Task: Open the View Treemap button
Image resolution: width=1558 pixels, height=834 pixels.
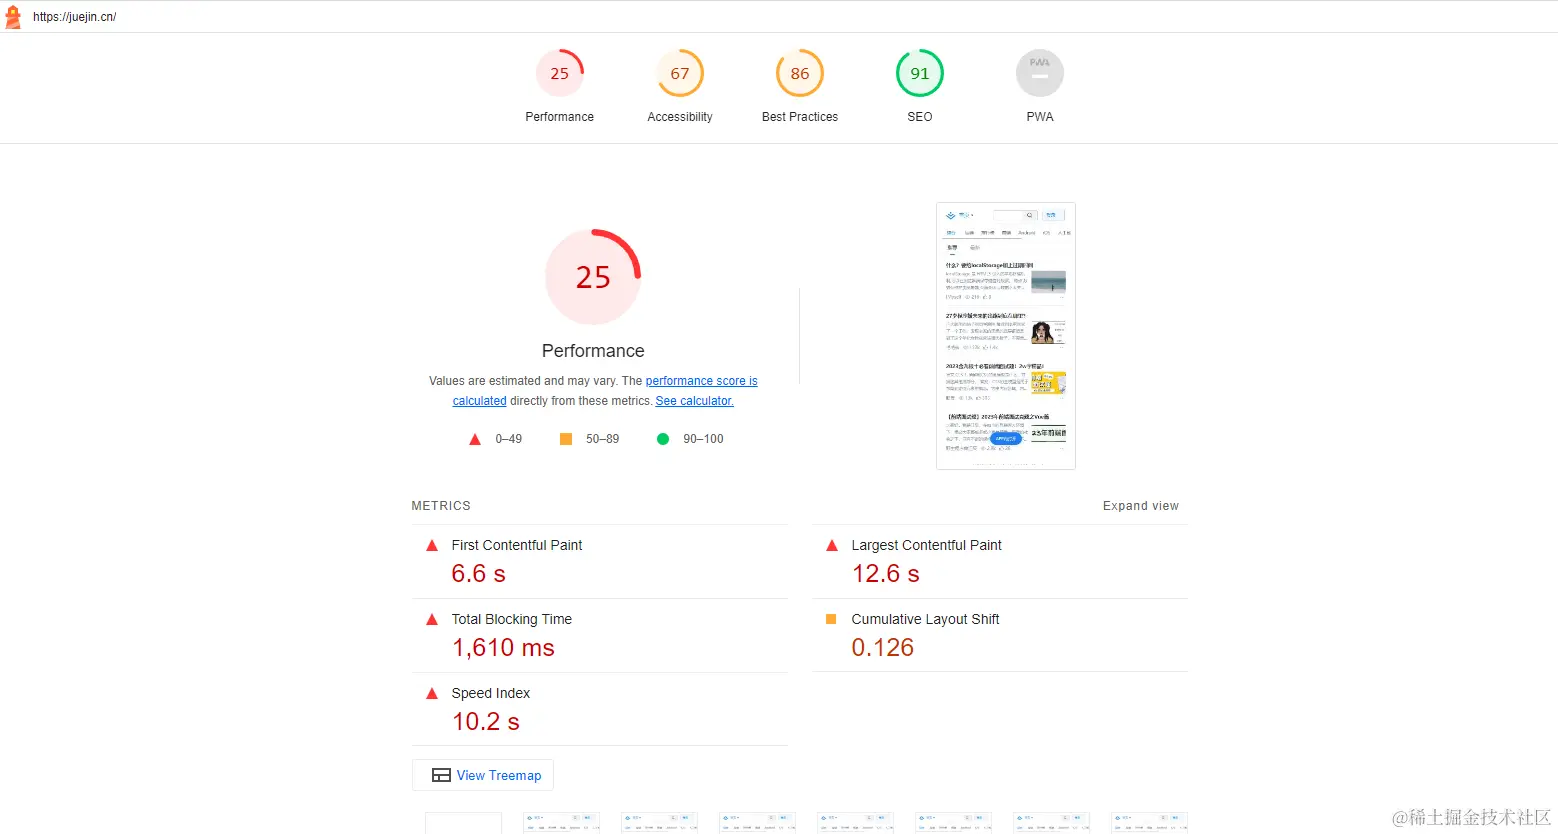Action: pos(483,775)
